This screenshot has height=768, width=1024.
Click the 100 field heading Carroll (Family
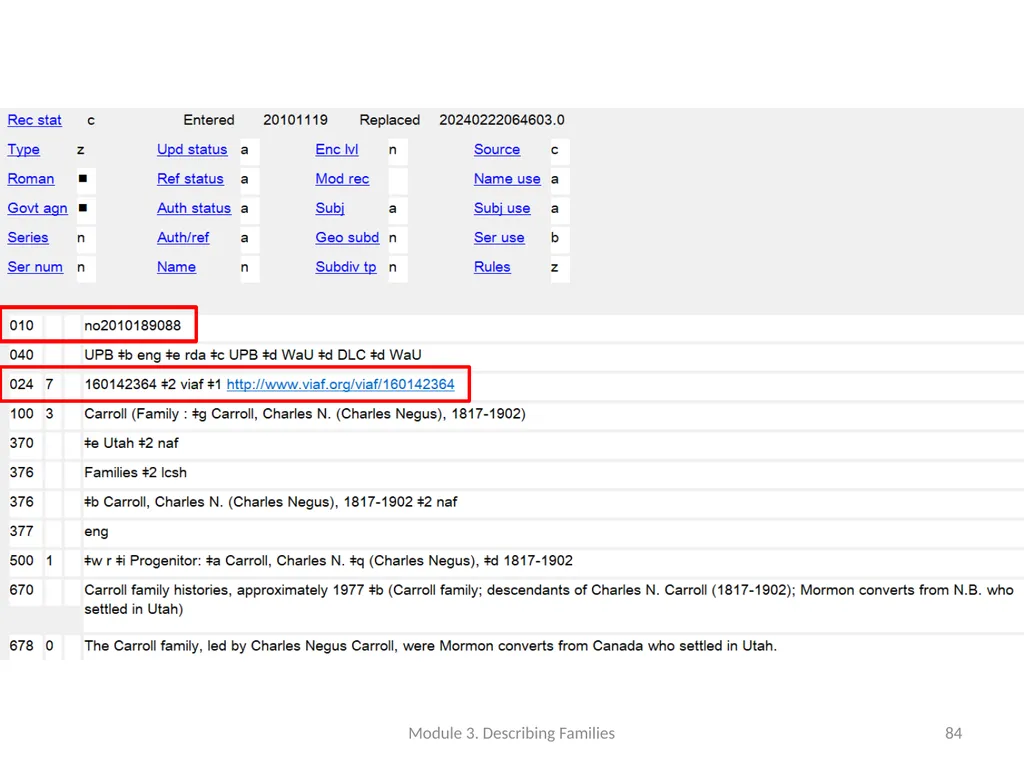click(305, 414)
